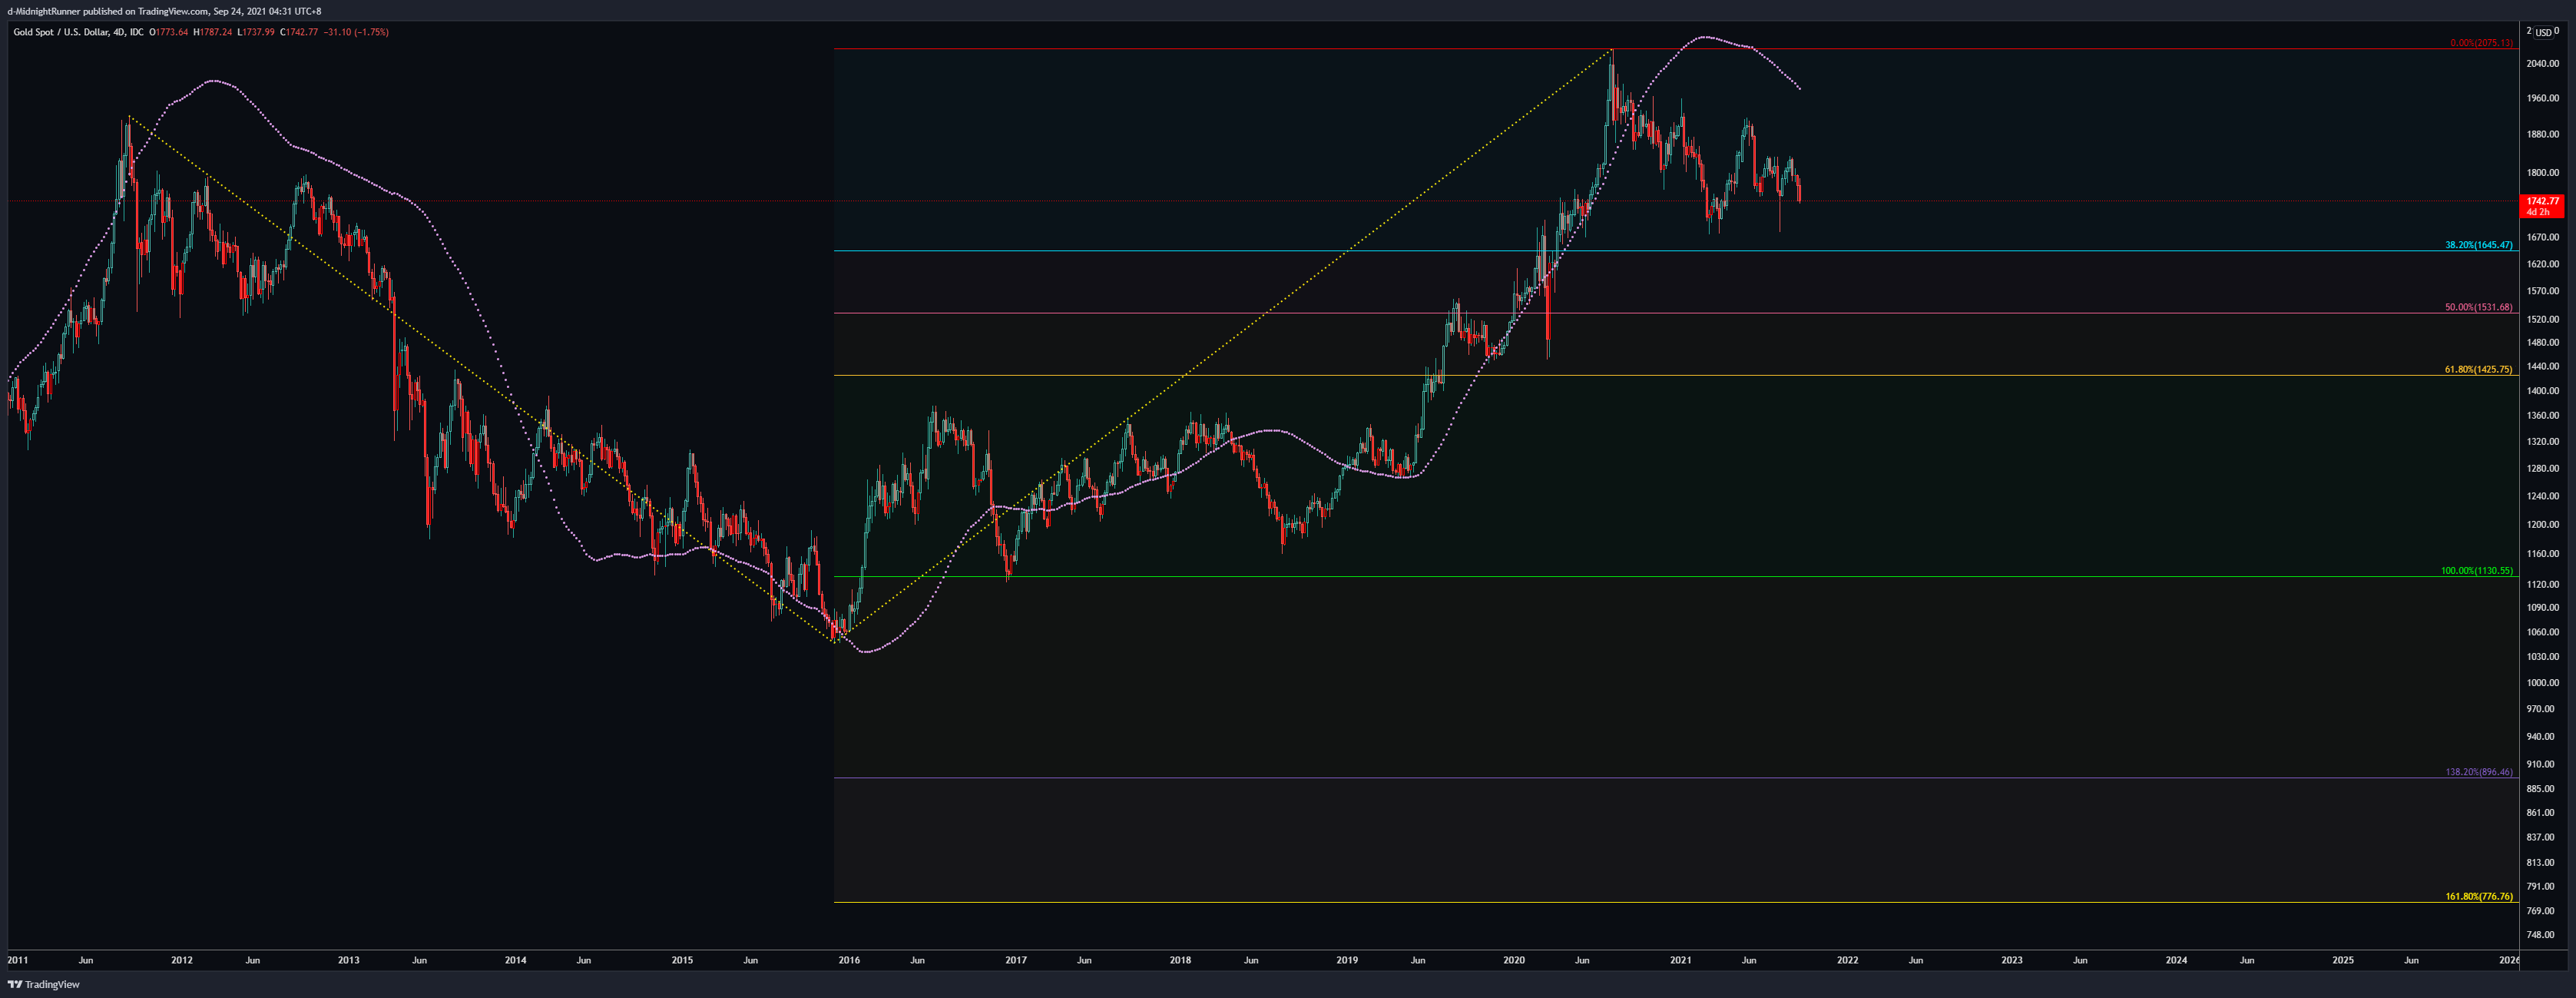
Task: Select the 100.00%(1130.55) Fibonacci level label
Action: coord(2476,571)
